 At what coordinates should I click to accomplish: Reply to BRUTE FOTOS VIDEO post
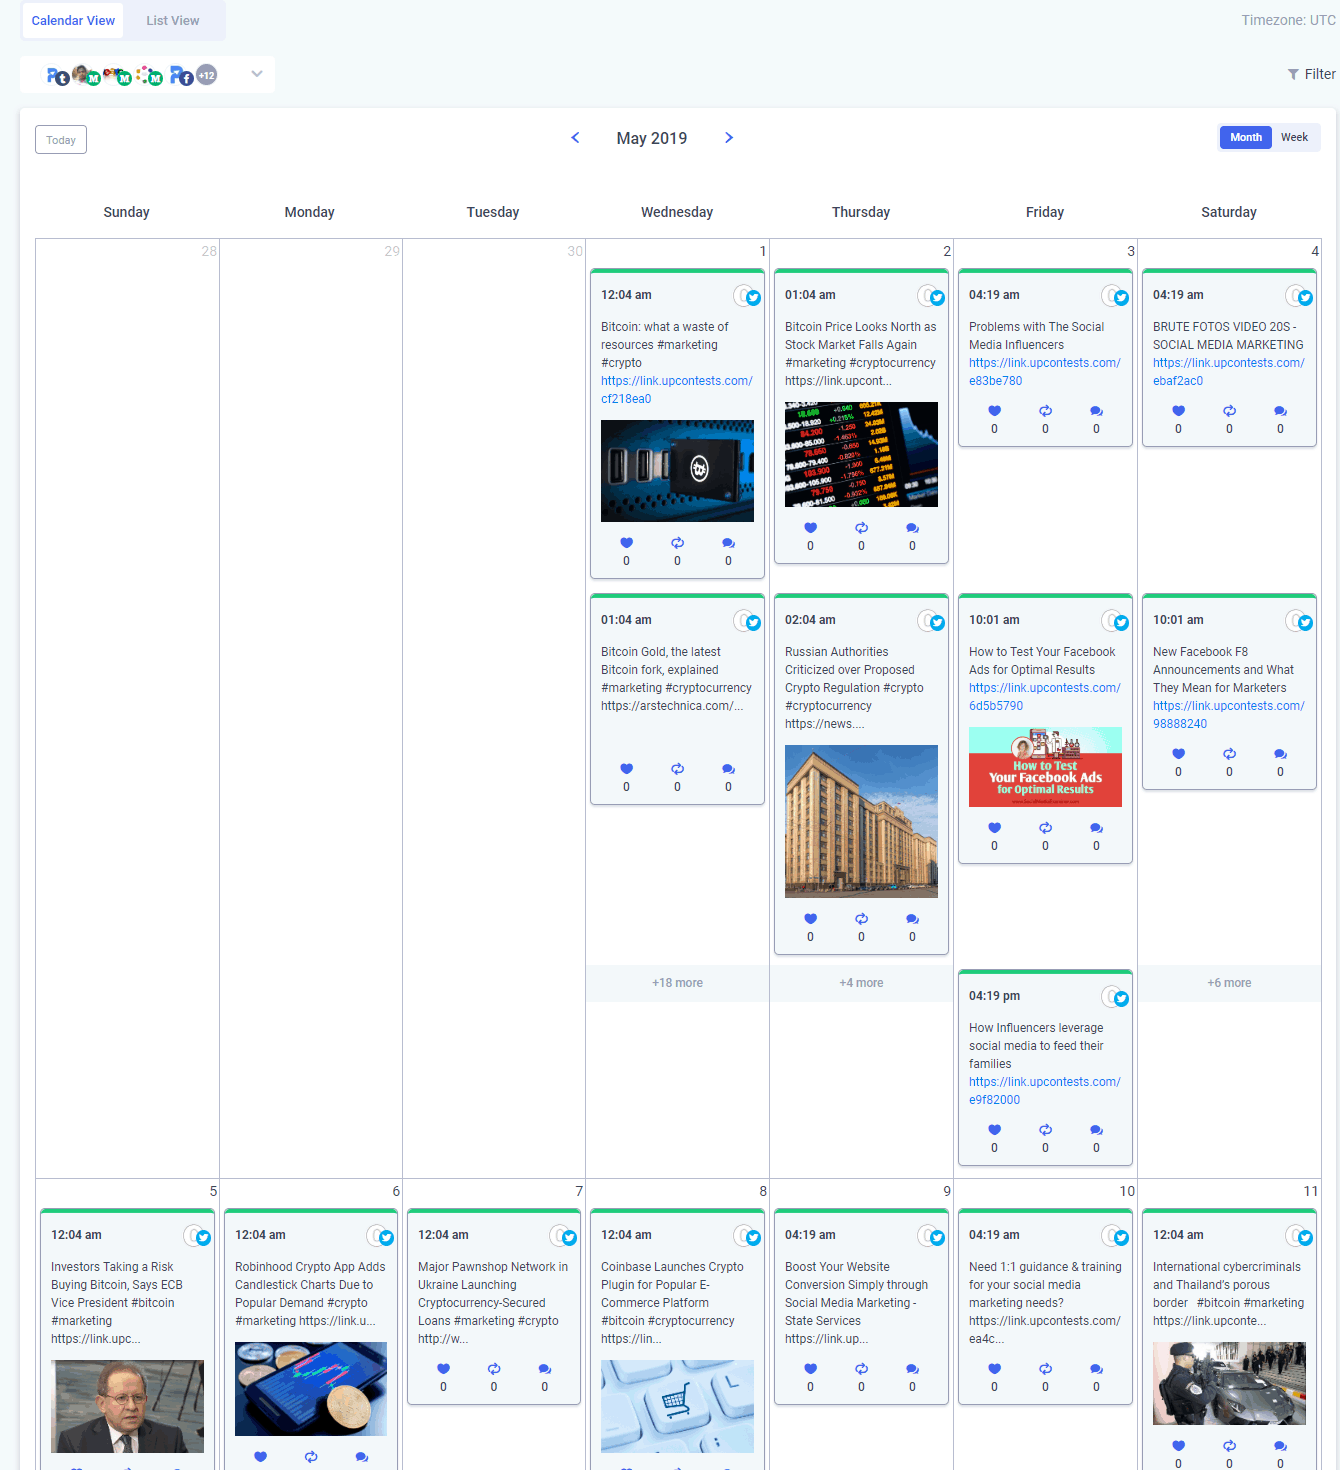click(x=1280, y=411)
